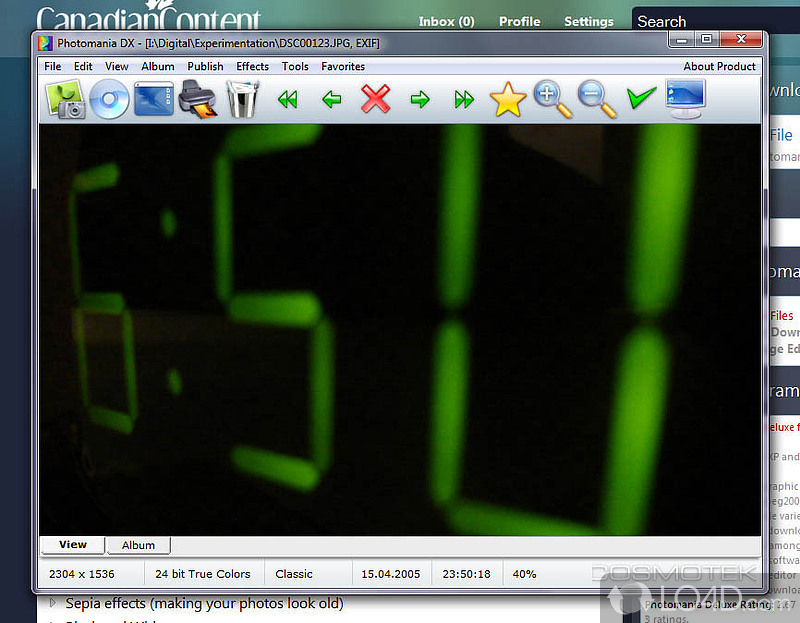Open the Effects menu

coord(253,66)
